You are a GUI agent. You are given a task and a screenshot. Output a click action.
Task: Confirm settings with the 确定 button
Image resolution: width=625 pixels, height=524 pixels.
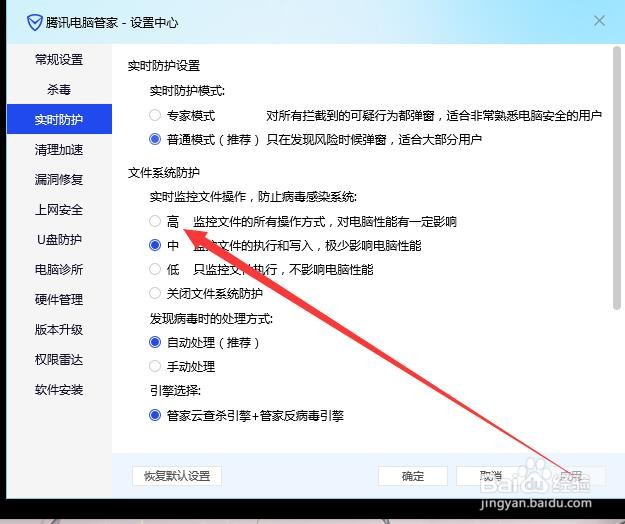click(413, 476)
